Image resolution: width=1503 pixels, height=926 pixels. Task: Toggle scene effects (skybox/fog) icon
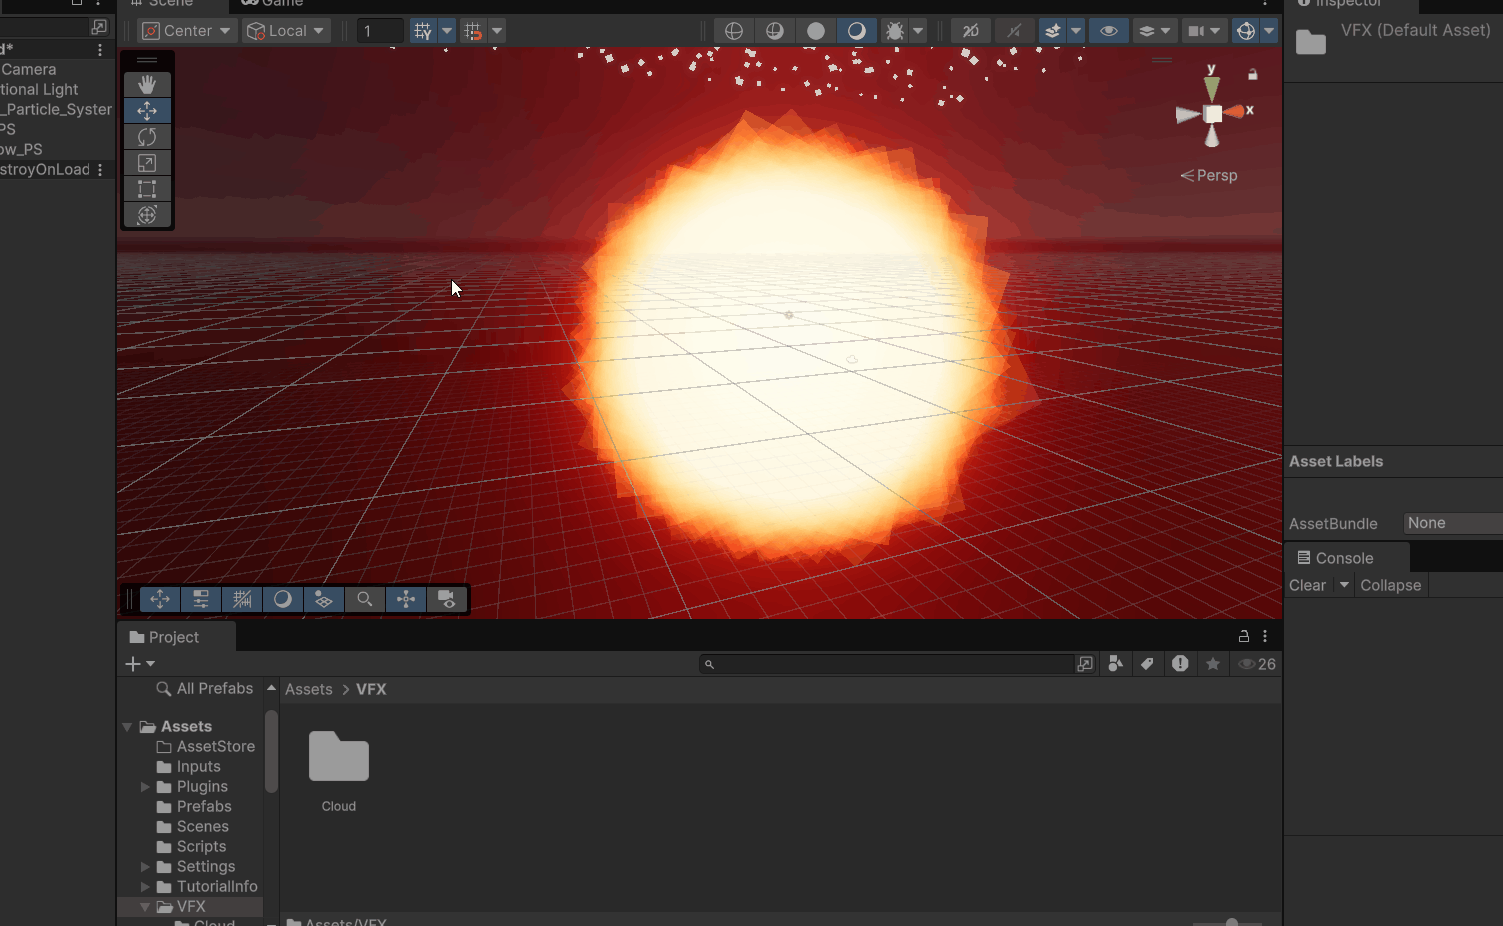point(1053,31)
